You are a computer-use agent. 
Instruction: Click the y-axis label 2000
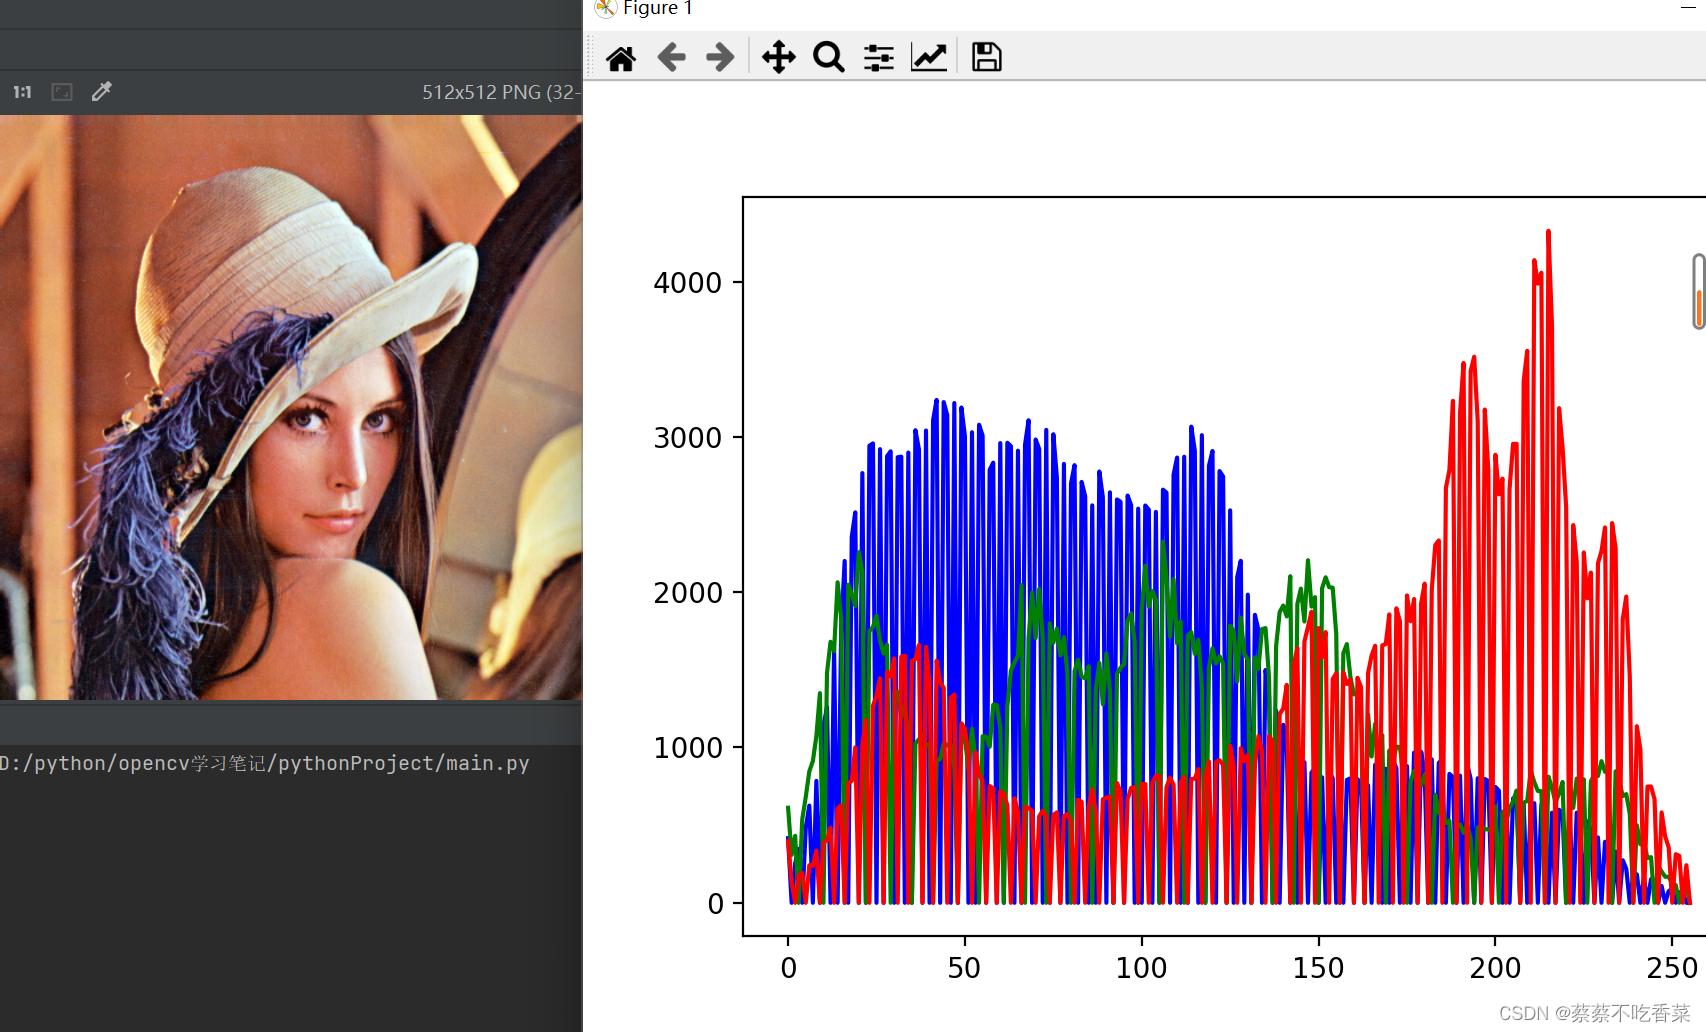[688, 593]
